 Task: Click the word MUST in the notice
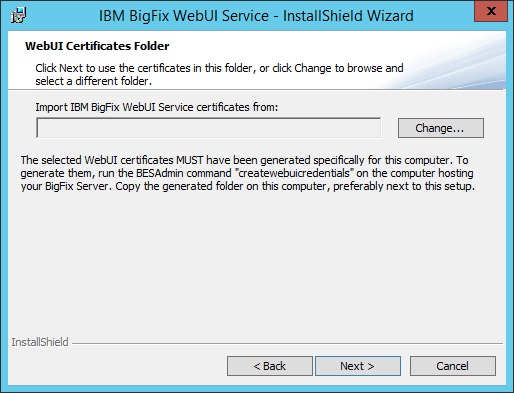click(190, 160)
